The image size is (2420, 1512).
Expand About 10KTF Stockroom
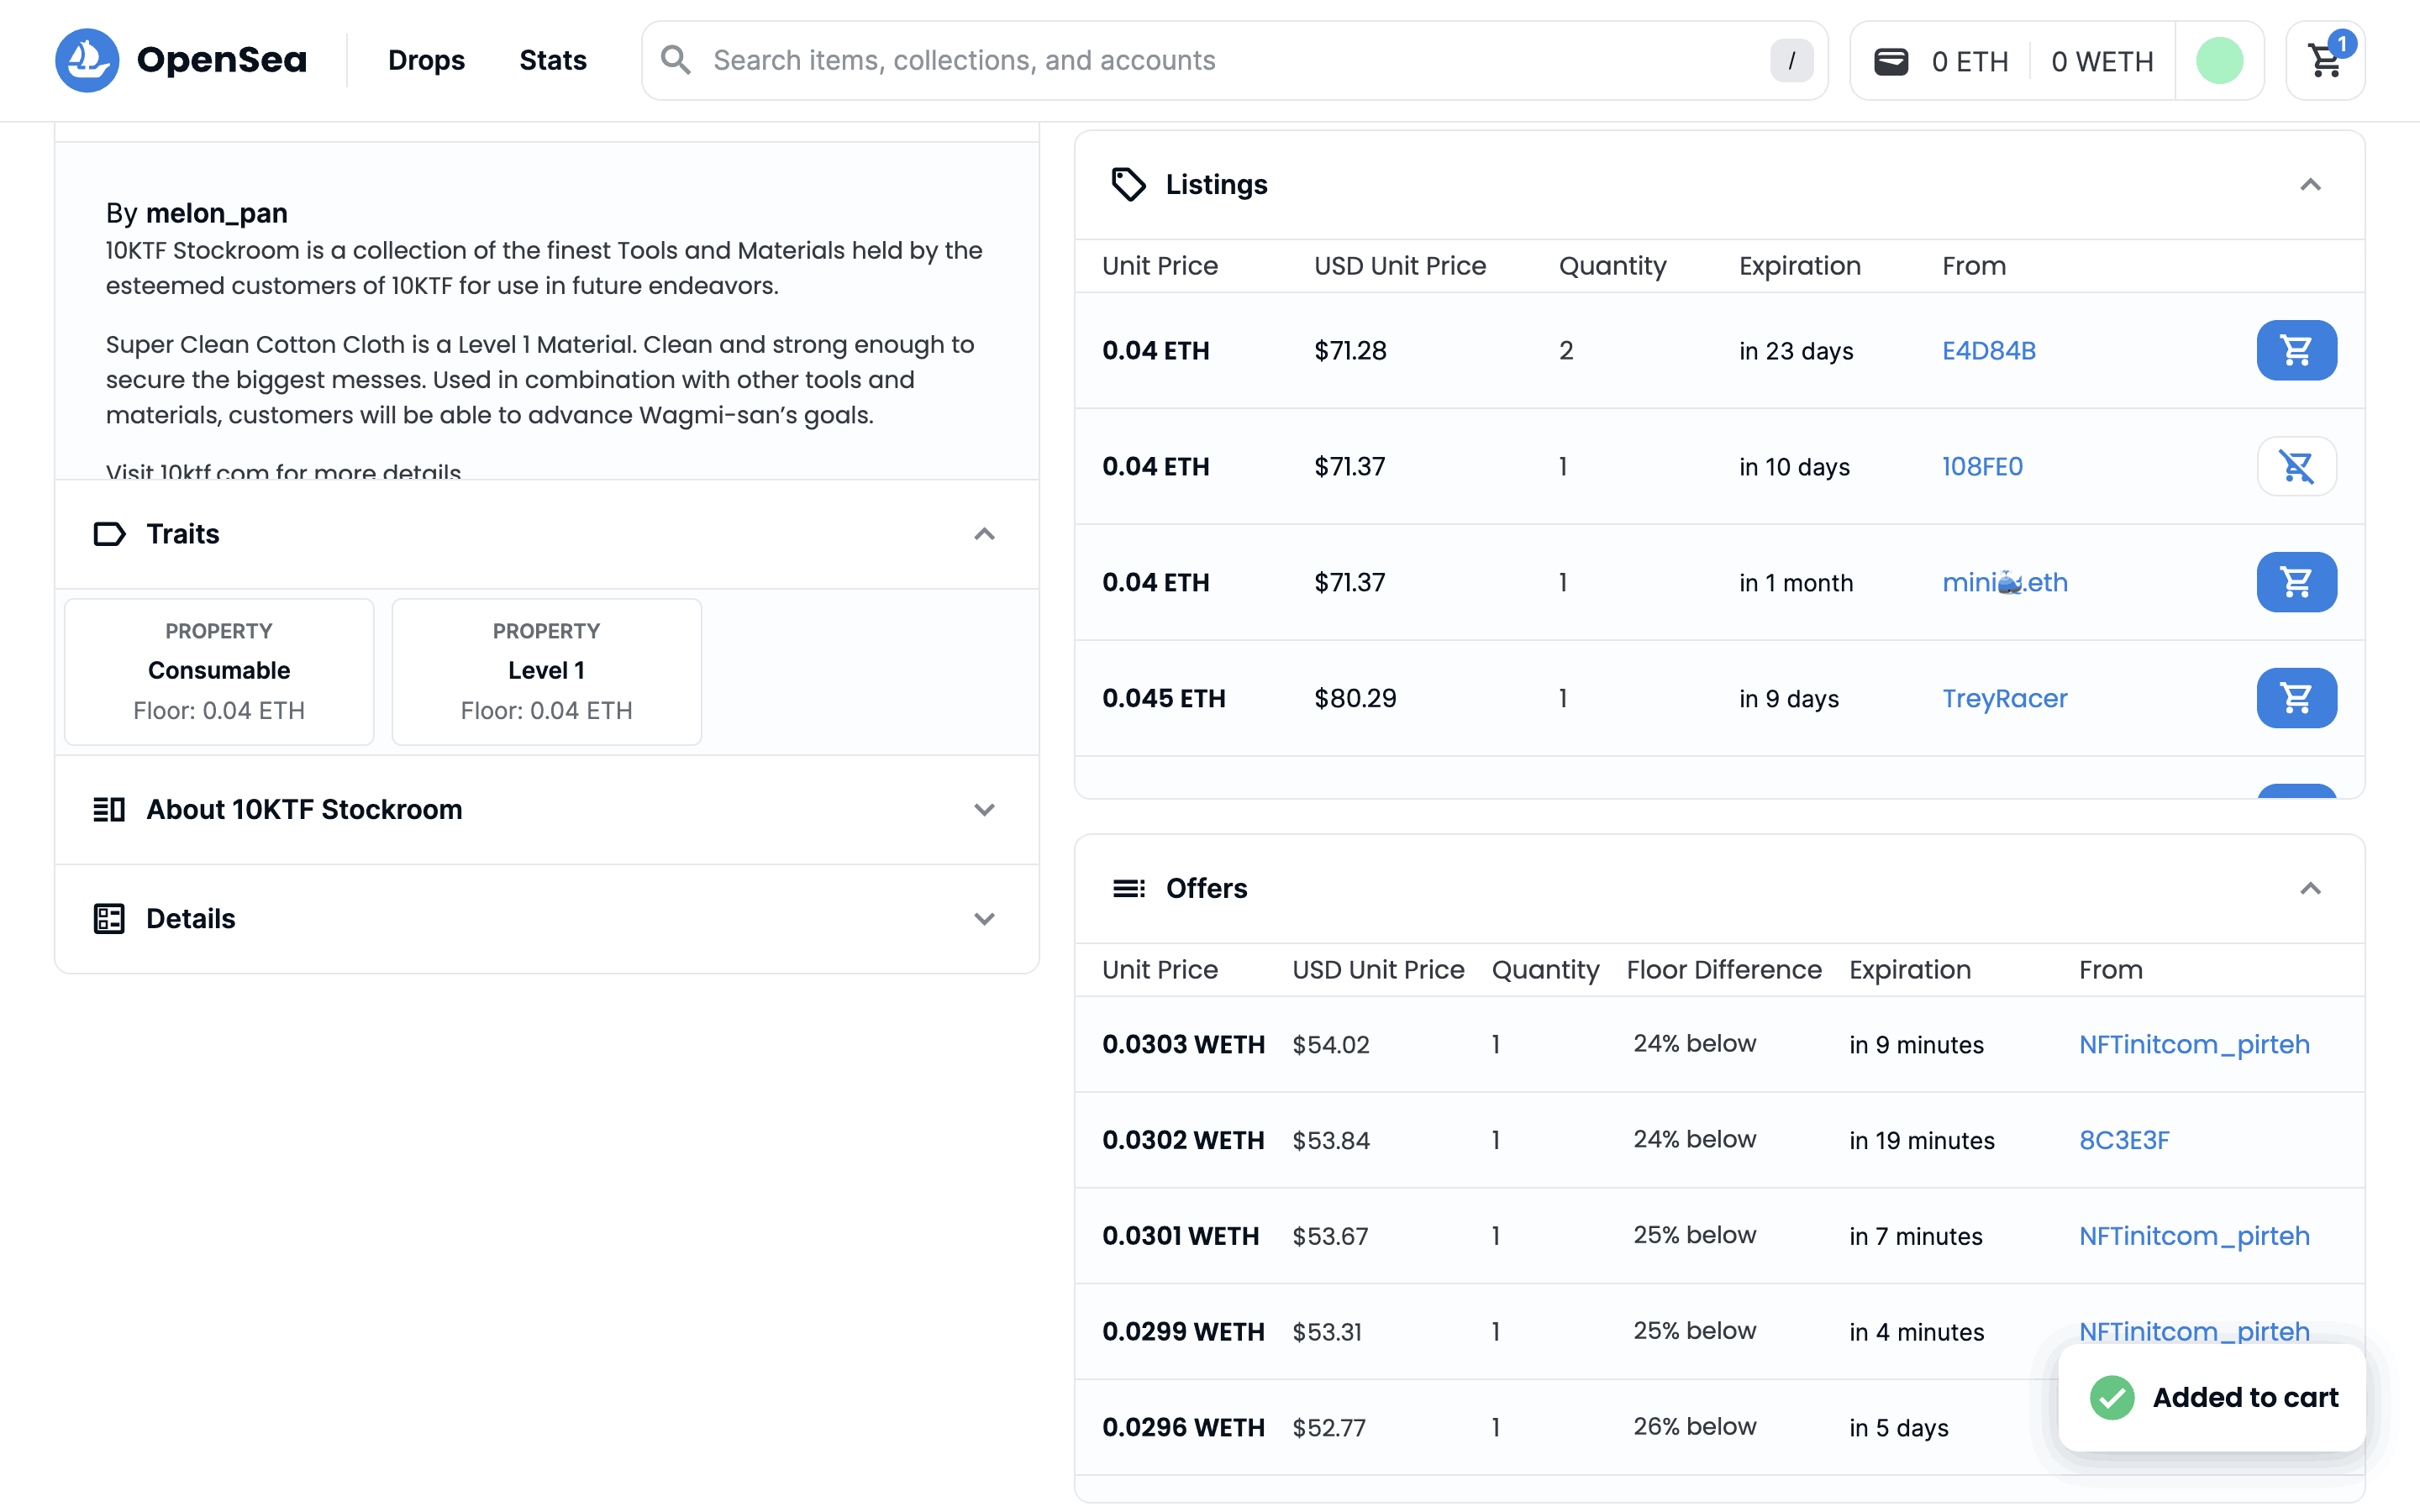click(984, 810)
